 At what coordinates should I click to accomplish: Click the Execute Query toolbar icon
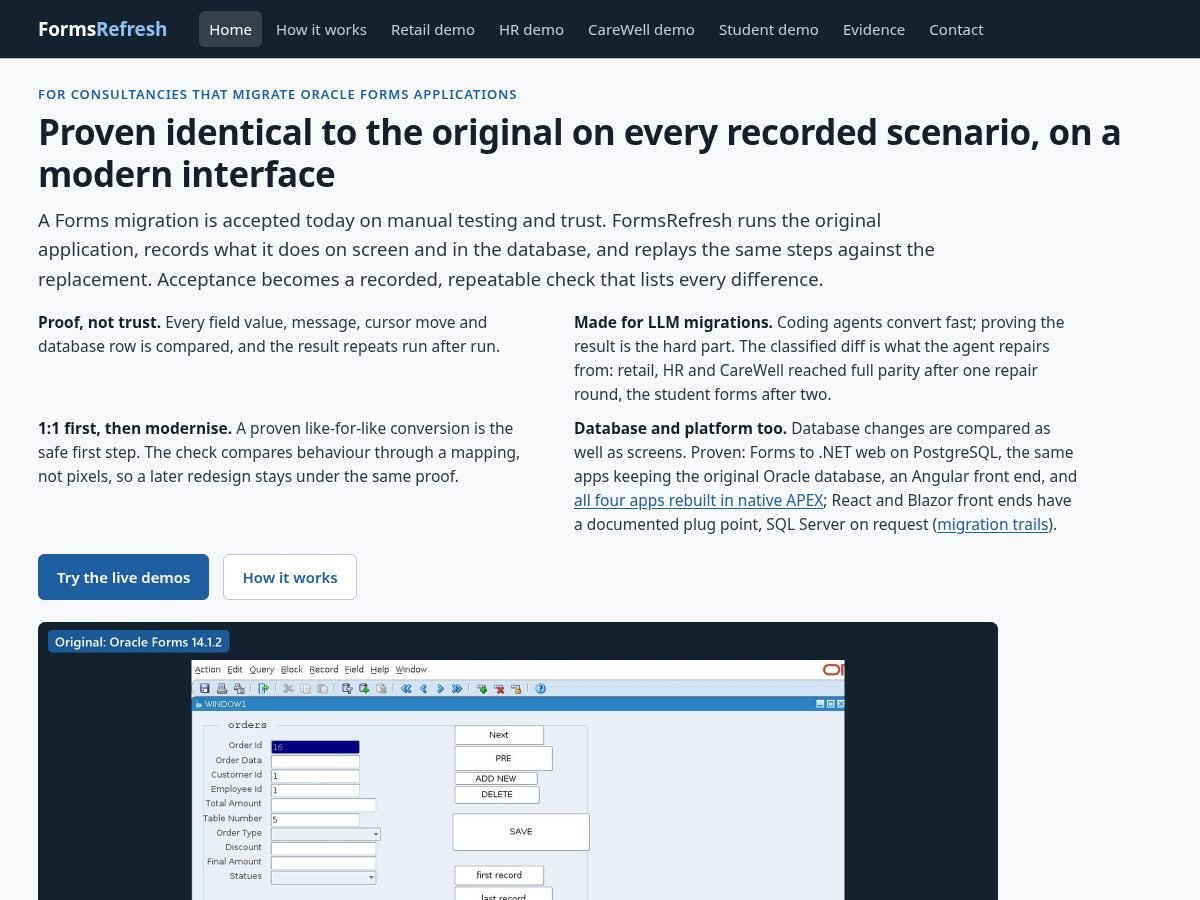[365, 688]
